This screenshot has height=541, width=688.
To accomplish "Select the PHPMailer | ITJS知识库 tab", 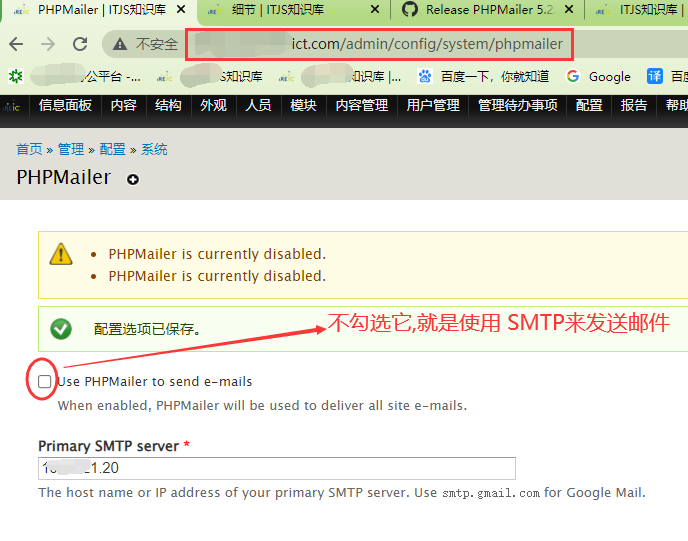I will pyautogui.click(x=99, y=10).
